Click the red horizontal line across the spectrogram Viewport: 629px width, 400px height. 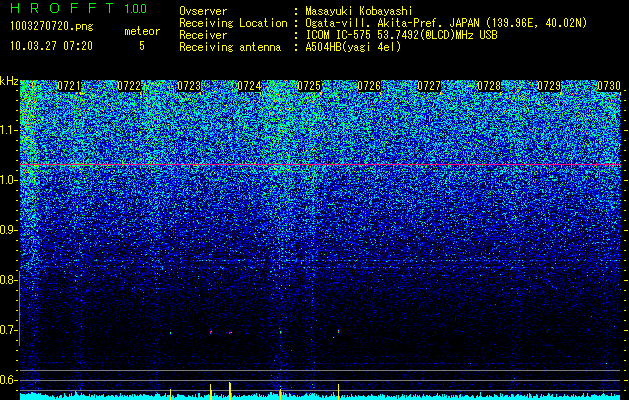pyautogui.click(x=320, y=164)
